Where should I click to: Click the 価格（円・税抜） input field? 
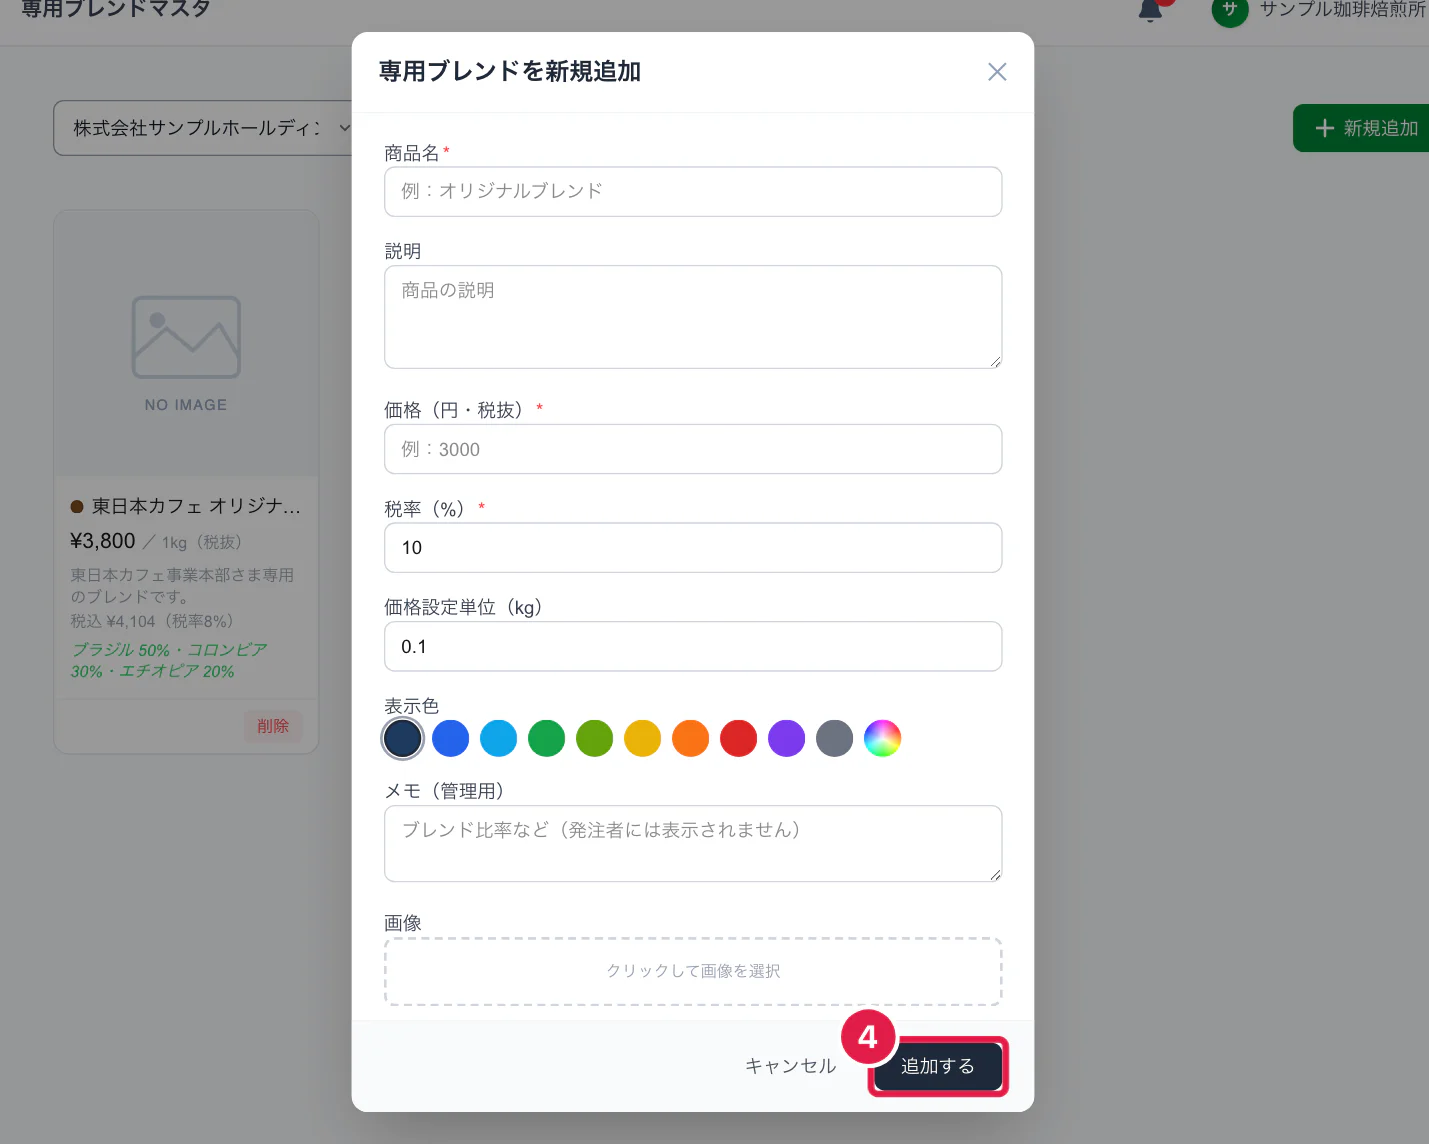coord(693,449)
